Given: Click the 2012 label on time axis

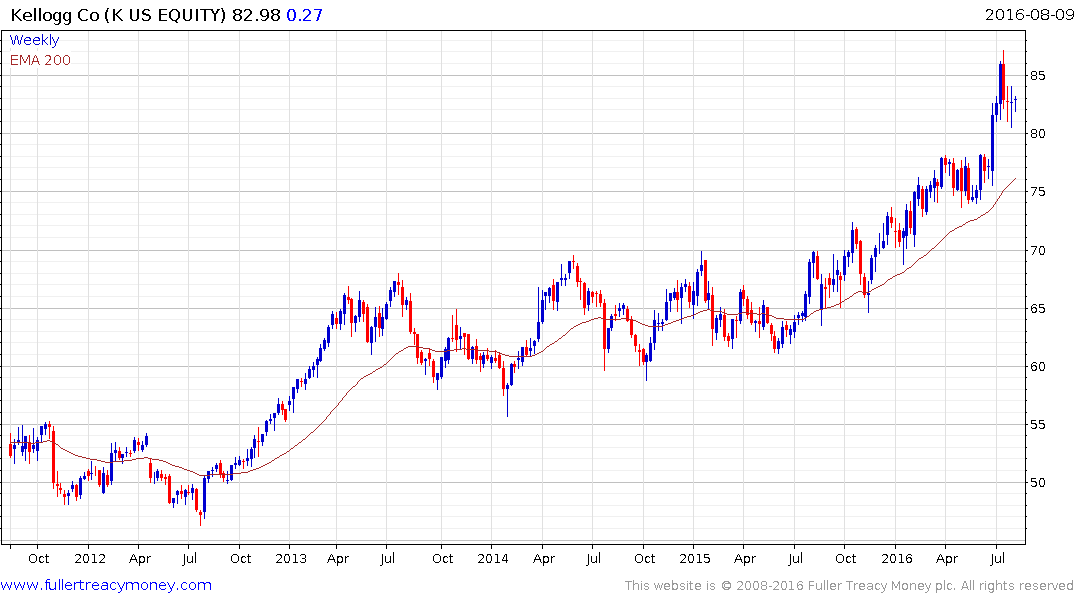Looking at the screenshot, I should coord(90,558).
